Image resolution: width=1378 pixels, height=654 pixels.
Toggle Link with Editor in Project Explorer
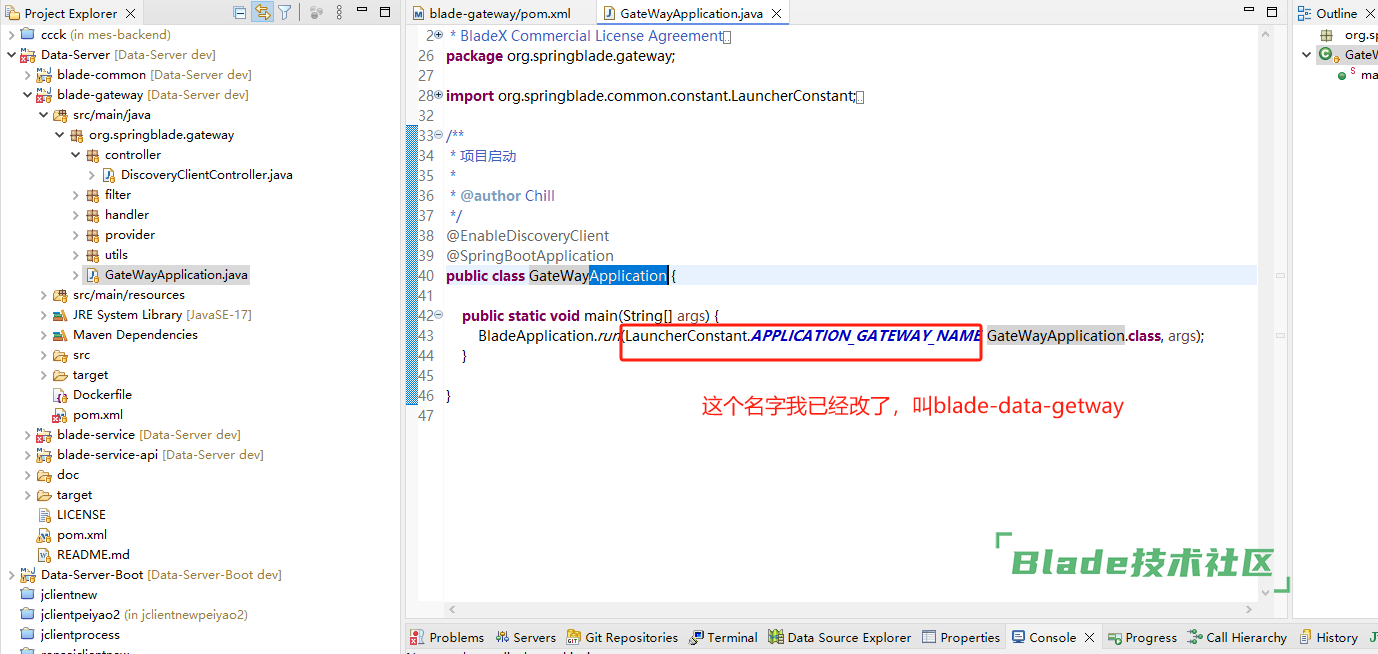tap(262, 13)
